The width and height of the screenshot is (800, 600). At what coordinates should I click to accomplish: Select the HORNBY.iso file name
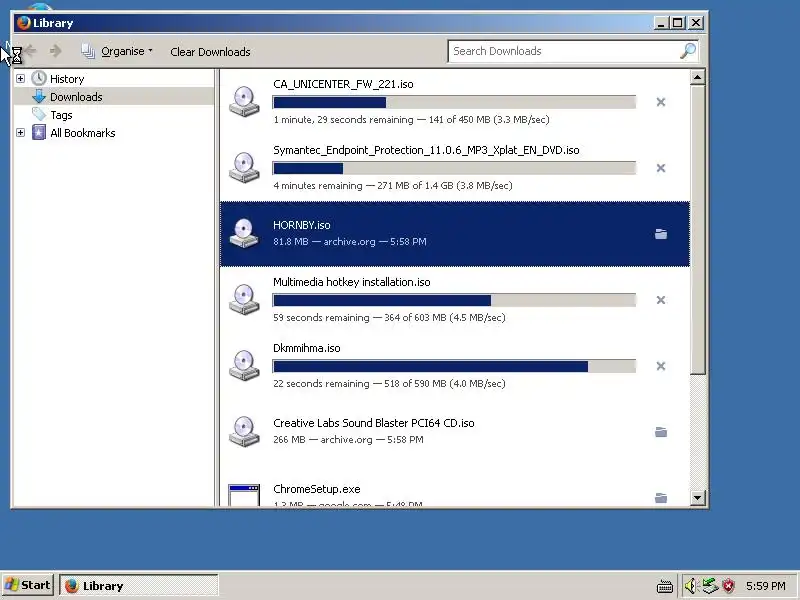coord(302,225)
